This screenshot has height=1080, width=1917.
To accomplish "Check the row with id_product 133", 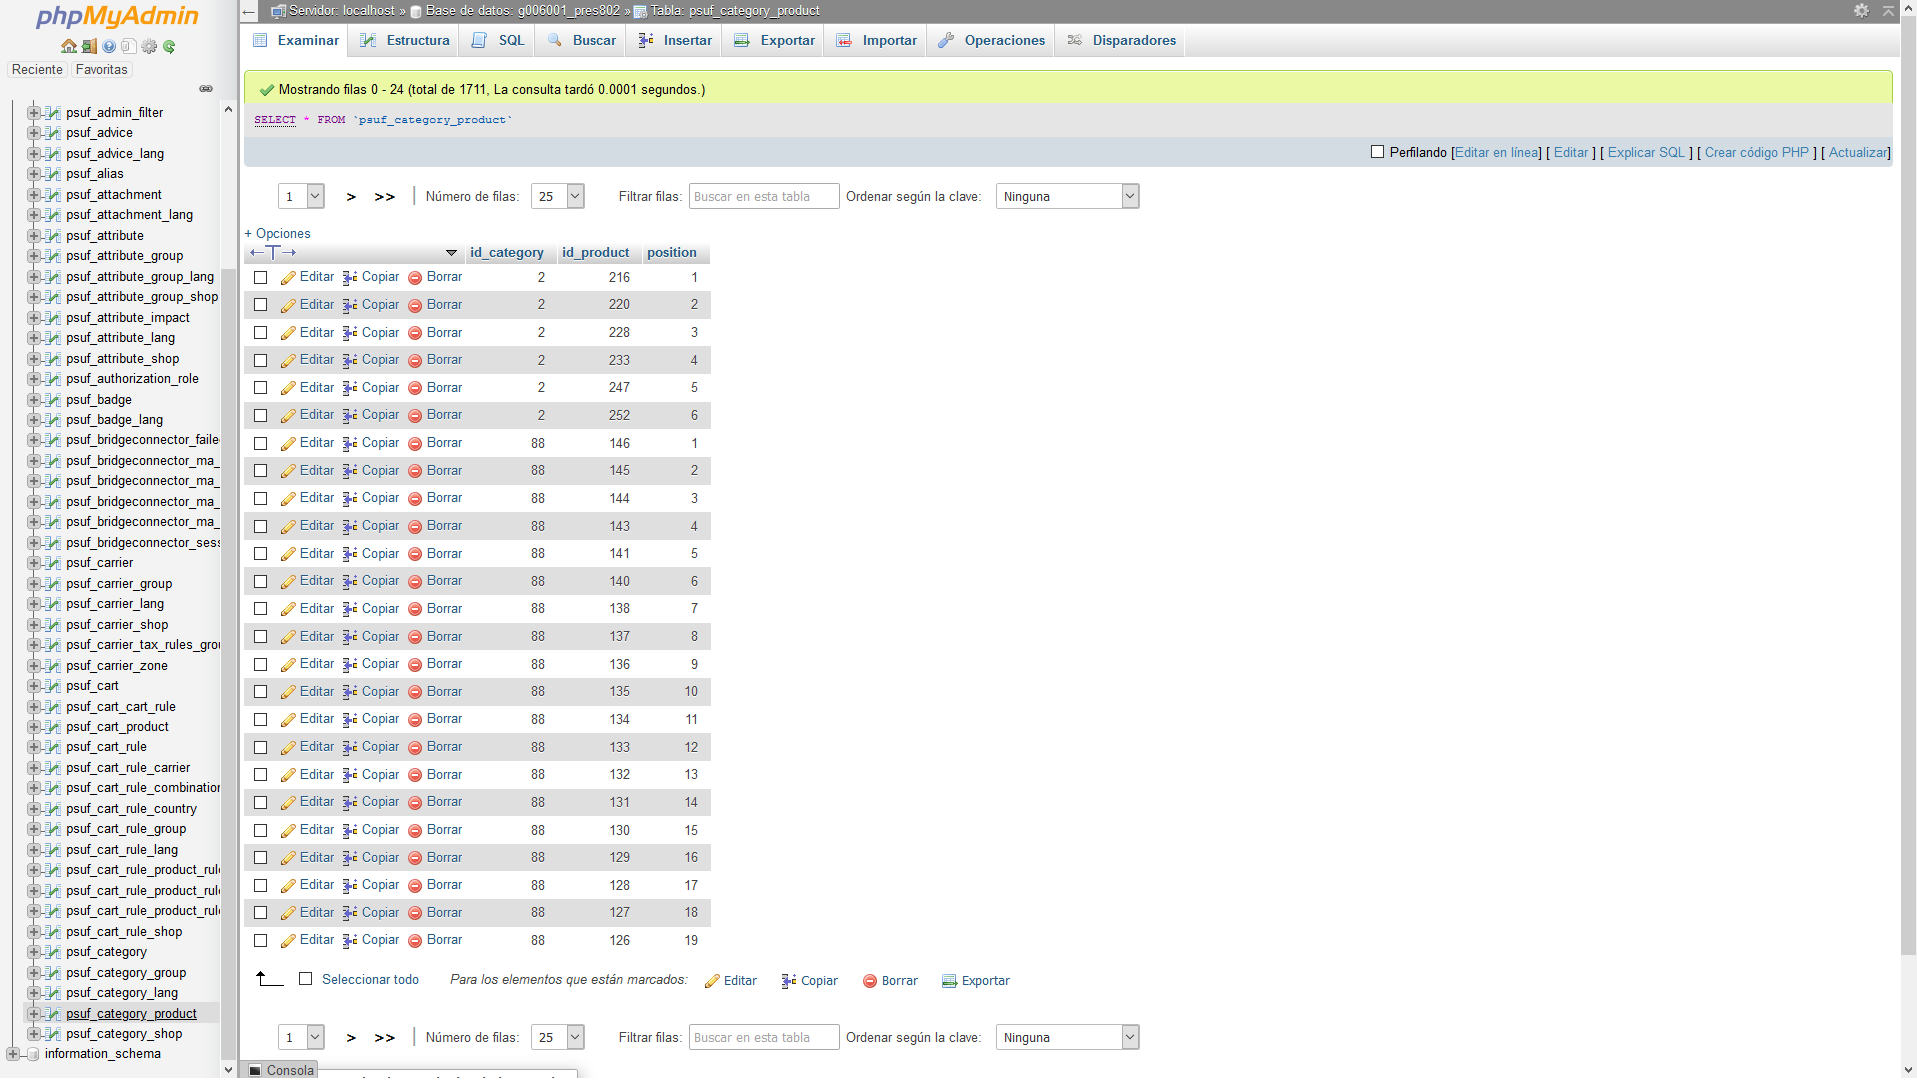I will pyautogui.click(x=260, y=748).
